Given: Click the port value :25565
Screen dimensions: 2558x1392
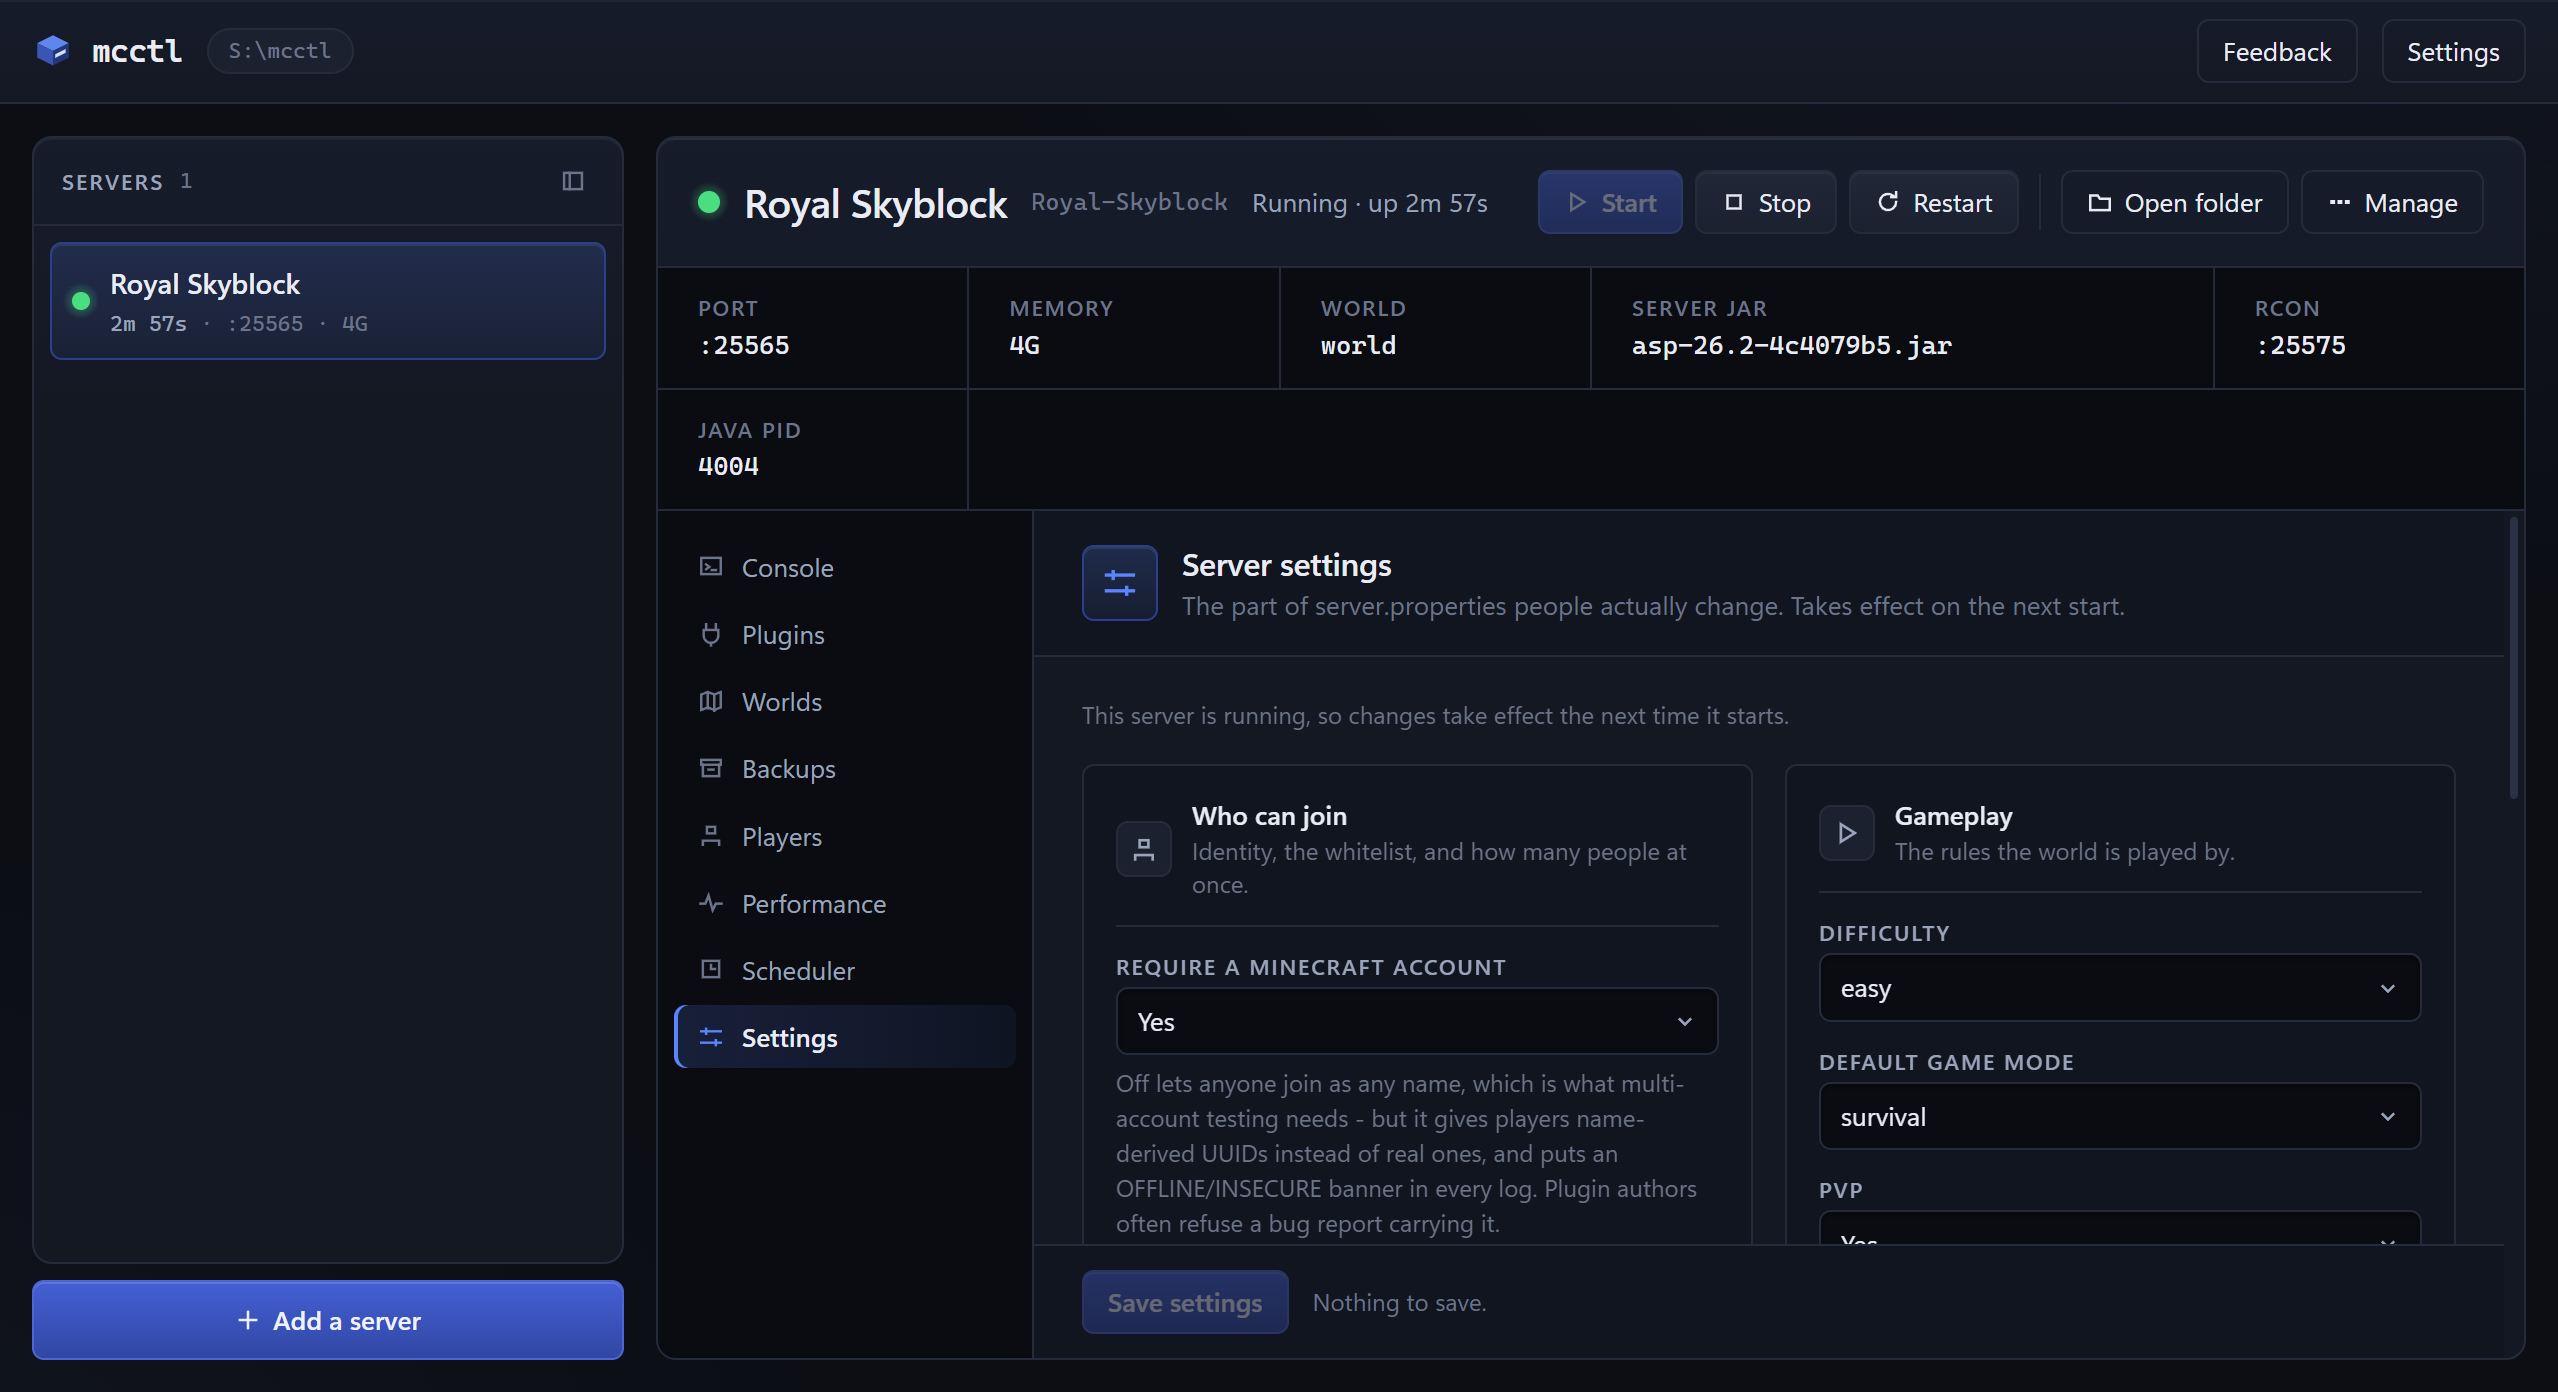Looking at the screenshot, I should 744,345.
